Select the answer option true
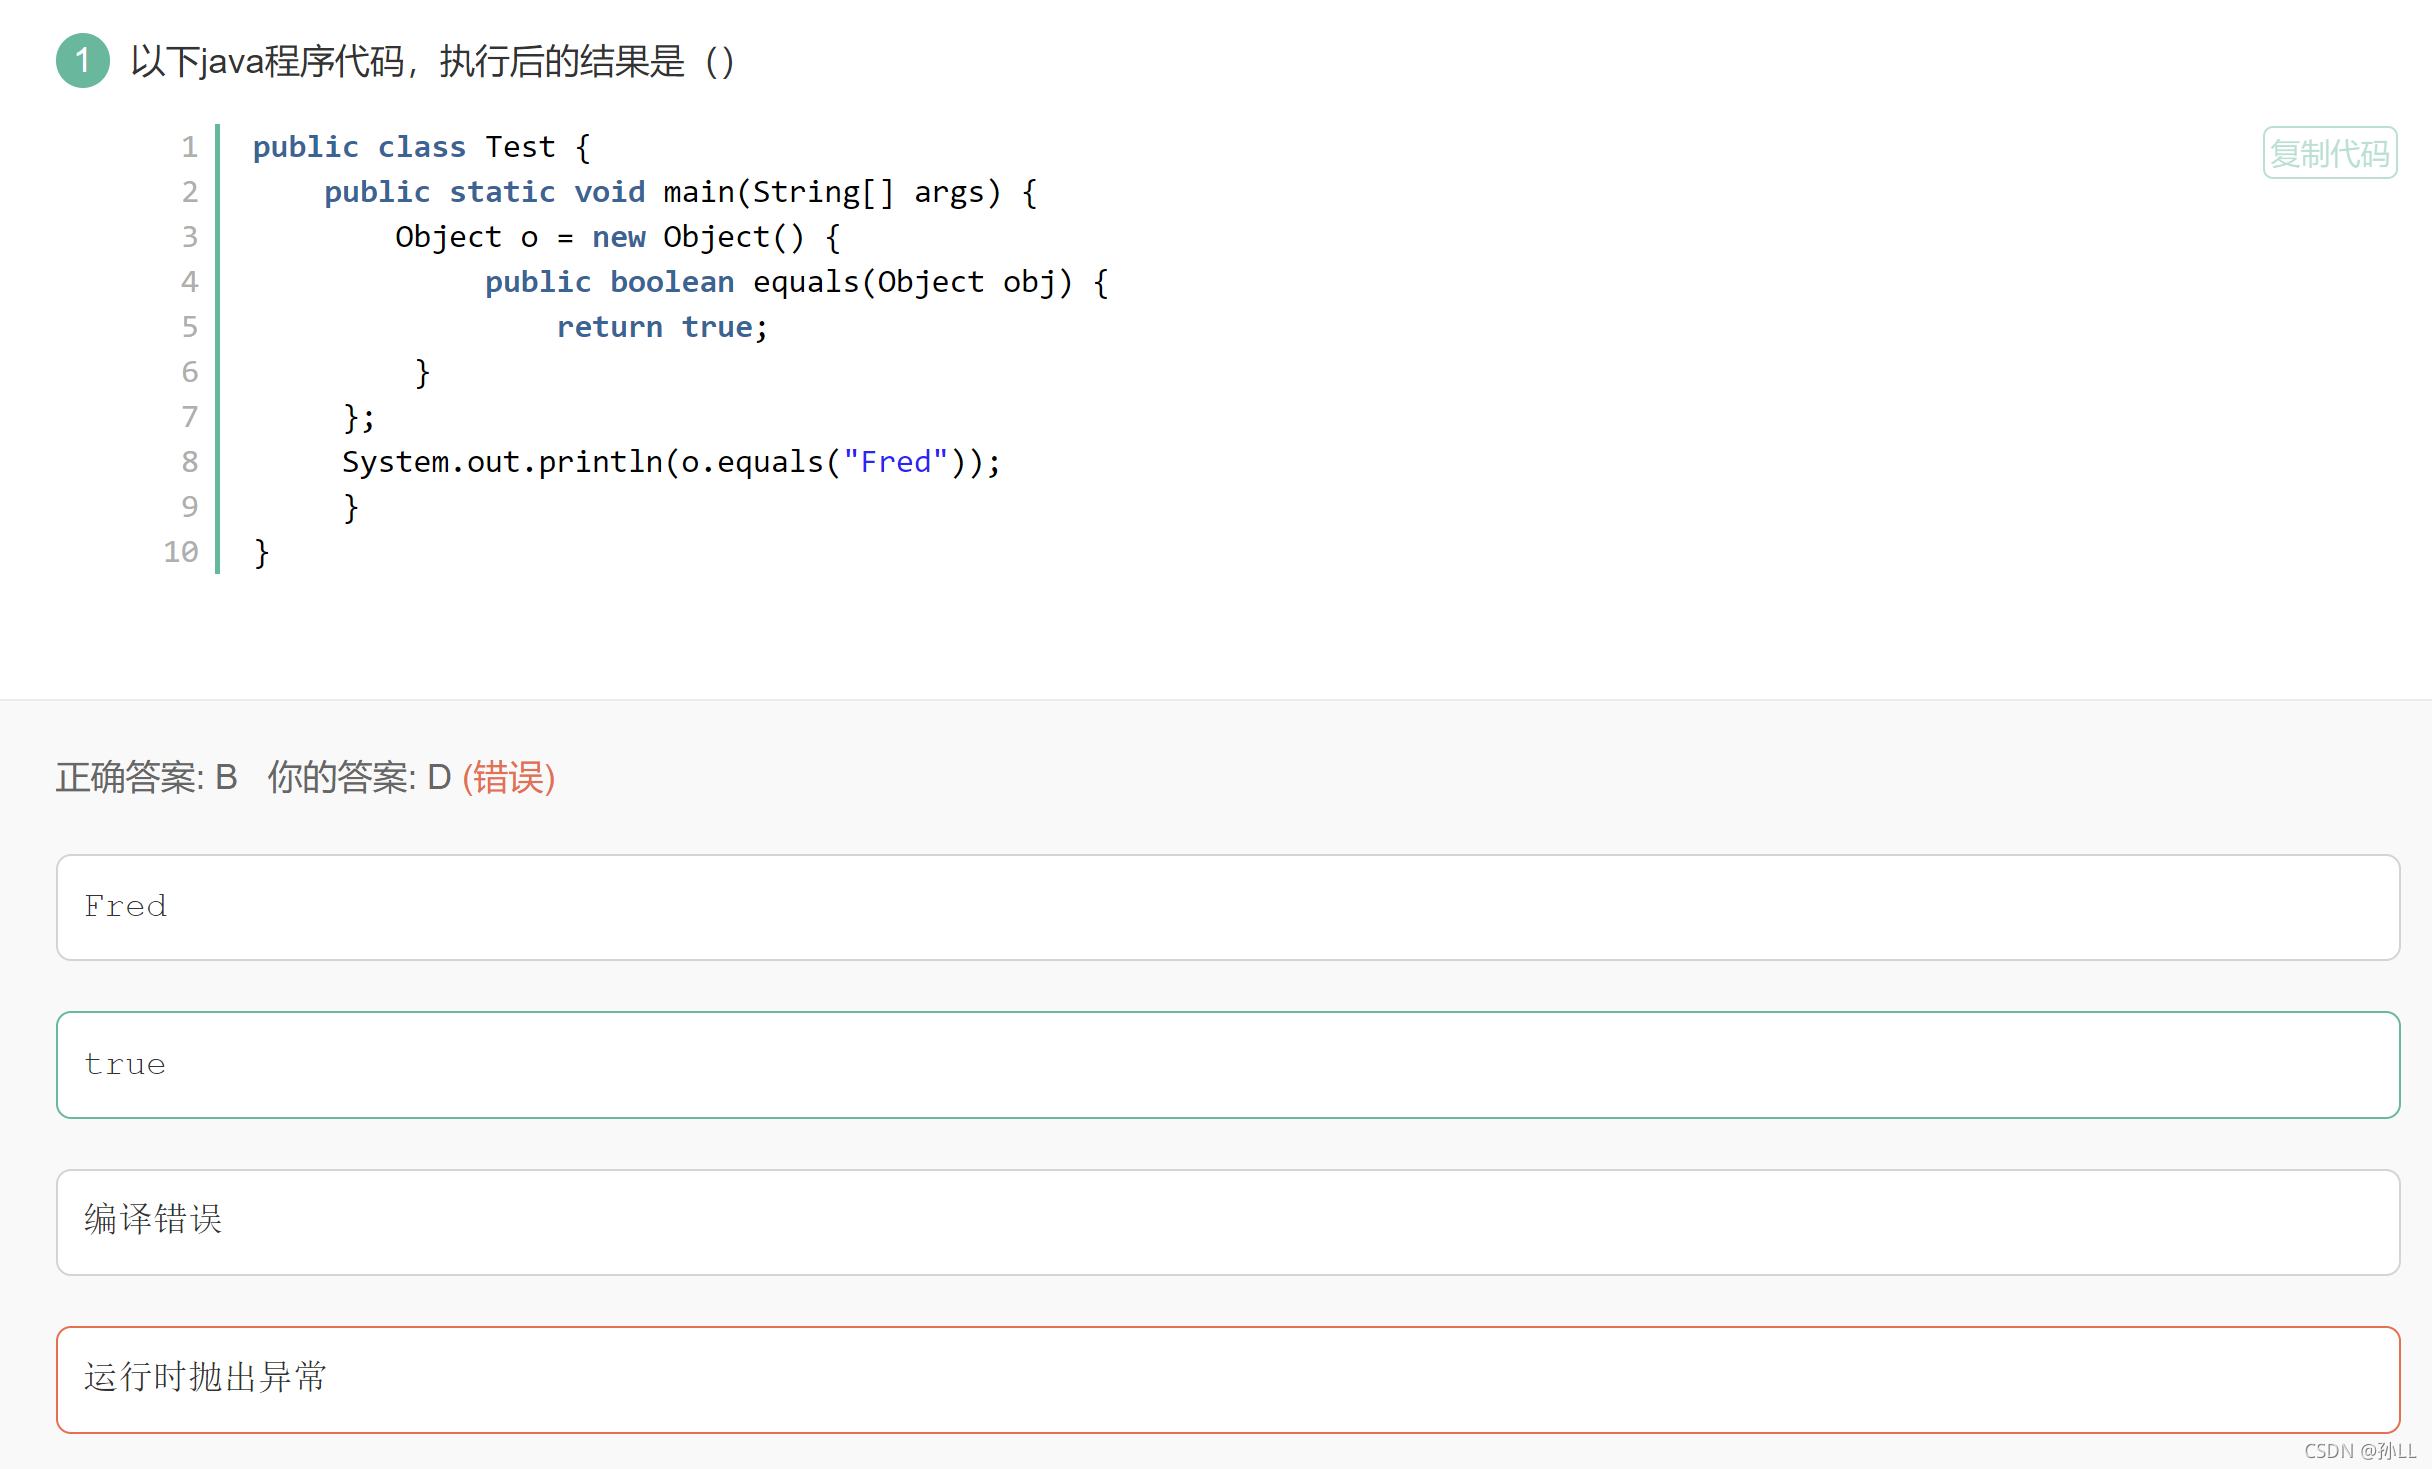 (x=1228, y=1065)
